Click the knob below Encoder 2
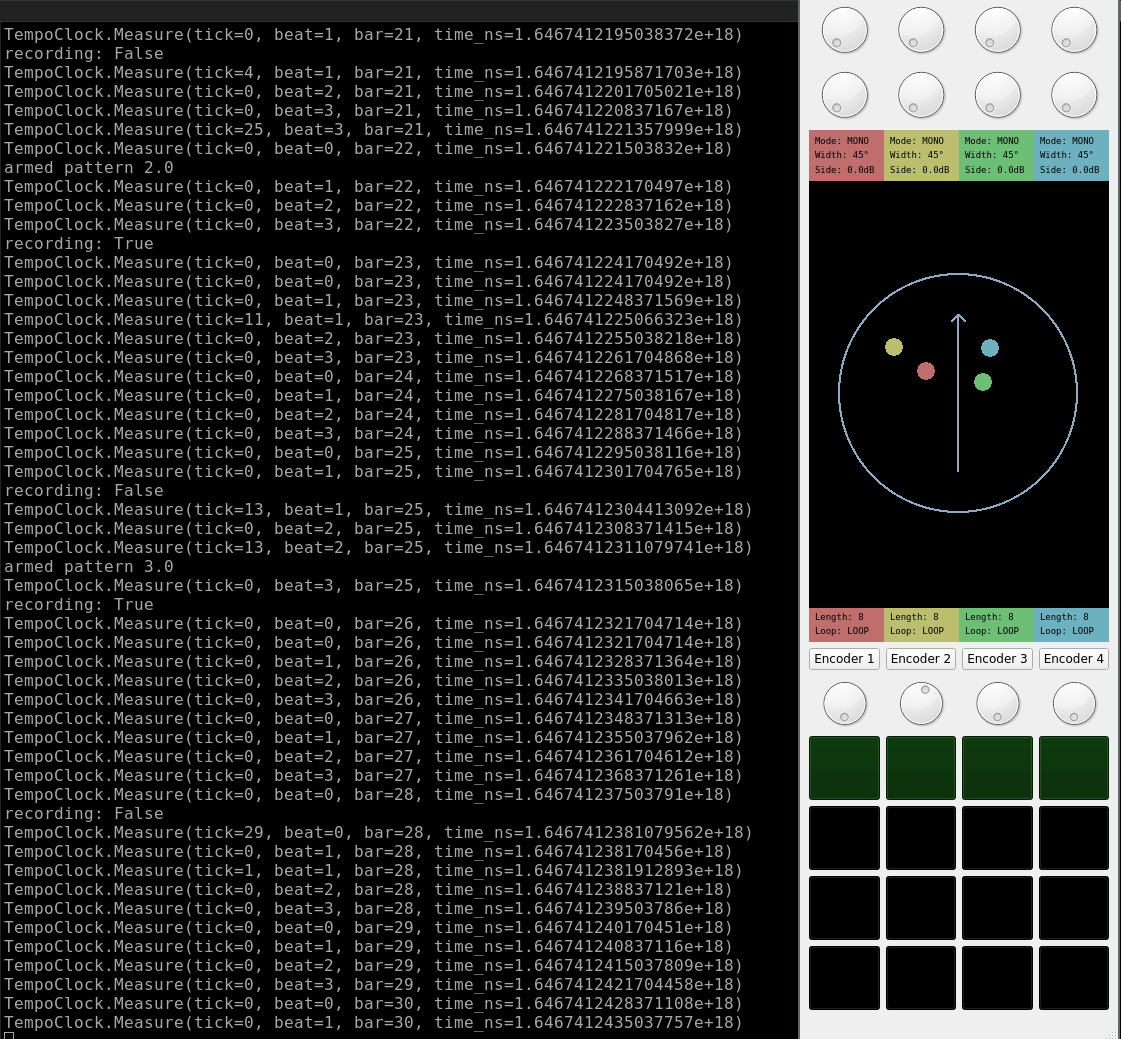Image resolution: width=1121 pixels, height=1039 pixels. point(922,704)
